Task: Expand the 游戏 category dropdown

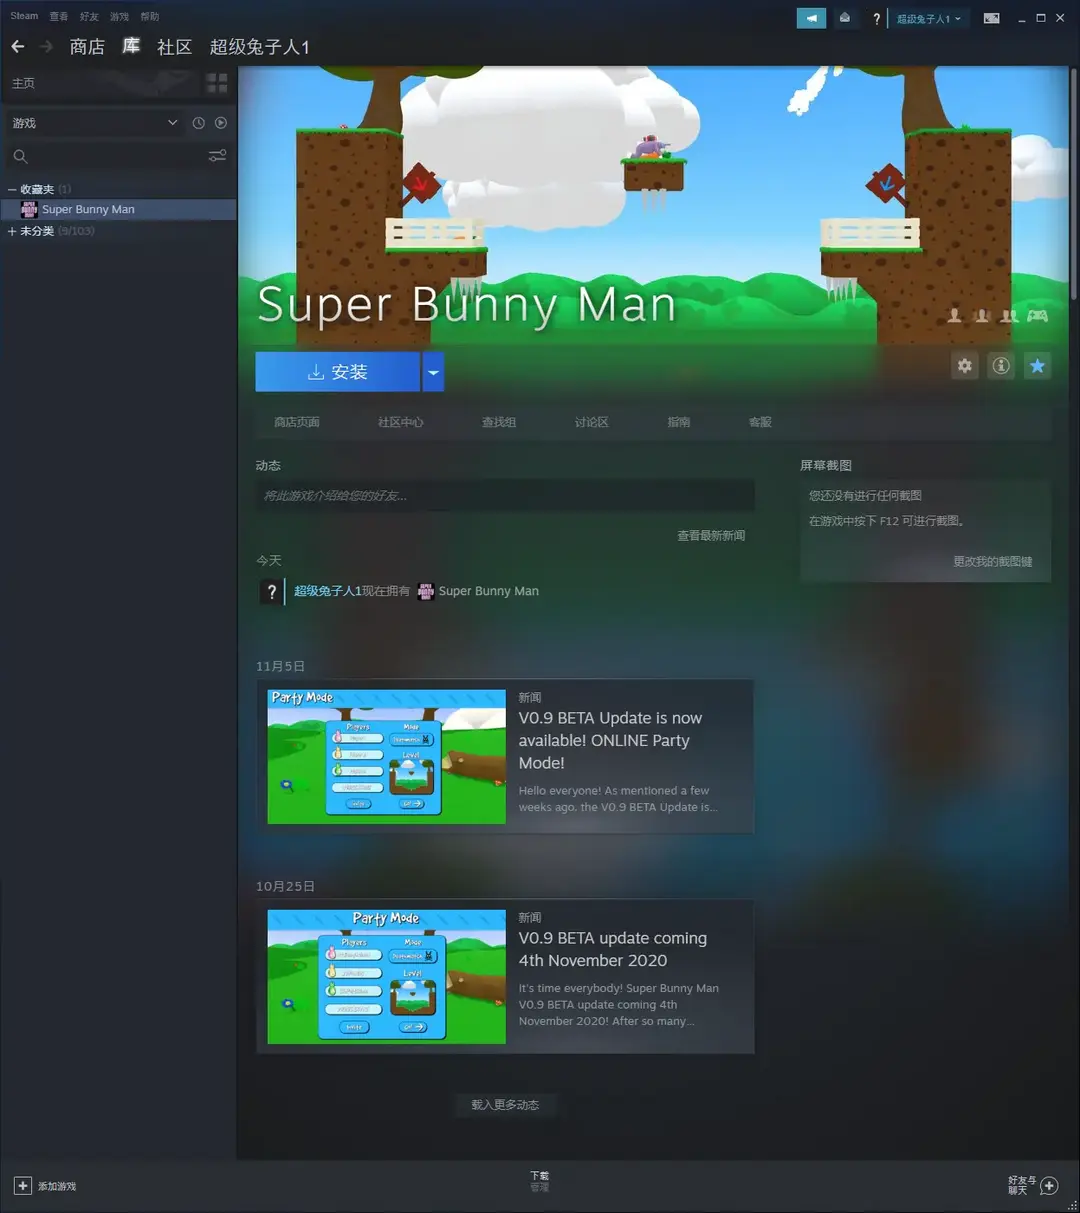Action: click(172, 123)
